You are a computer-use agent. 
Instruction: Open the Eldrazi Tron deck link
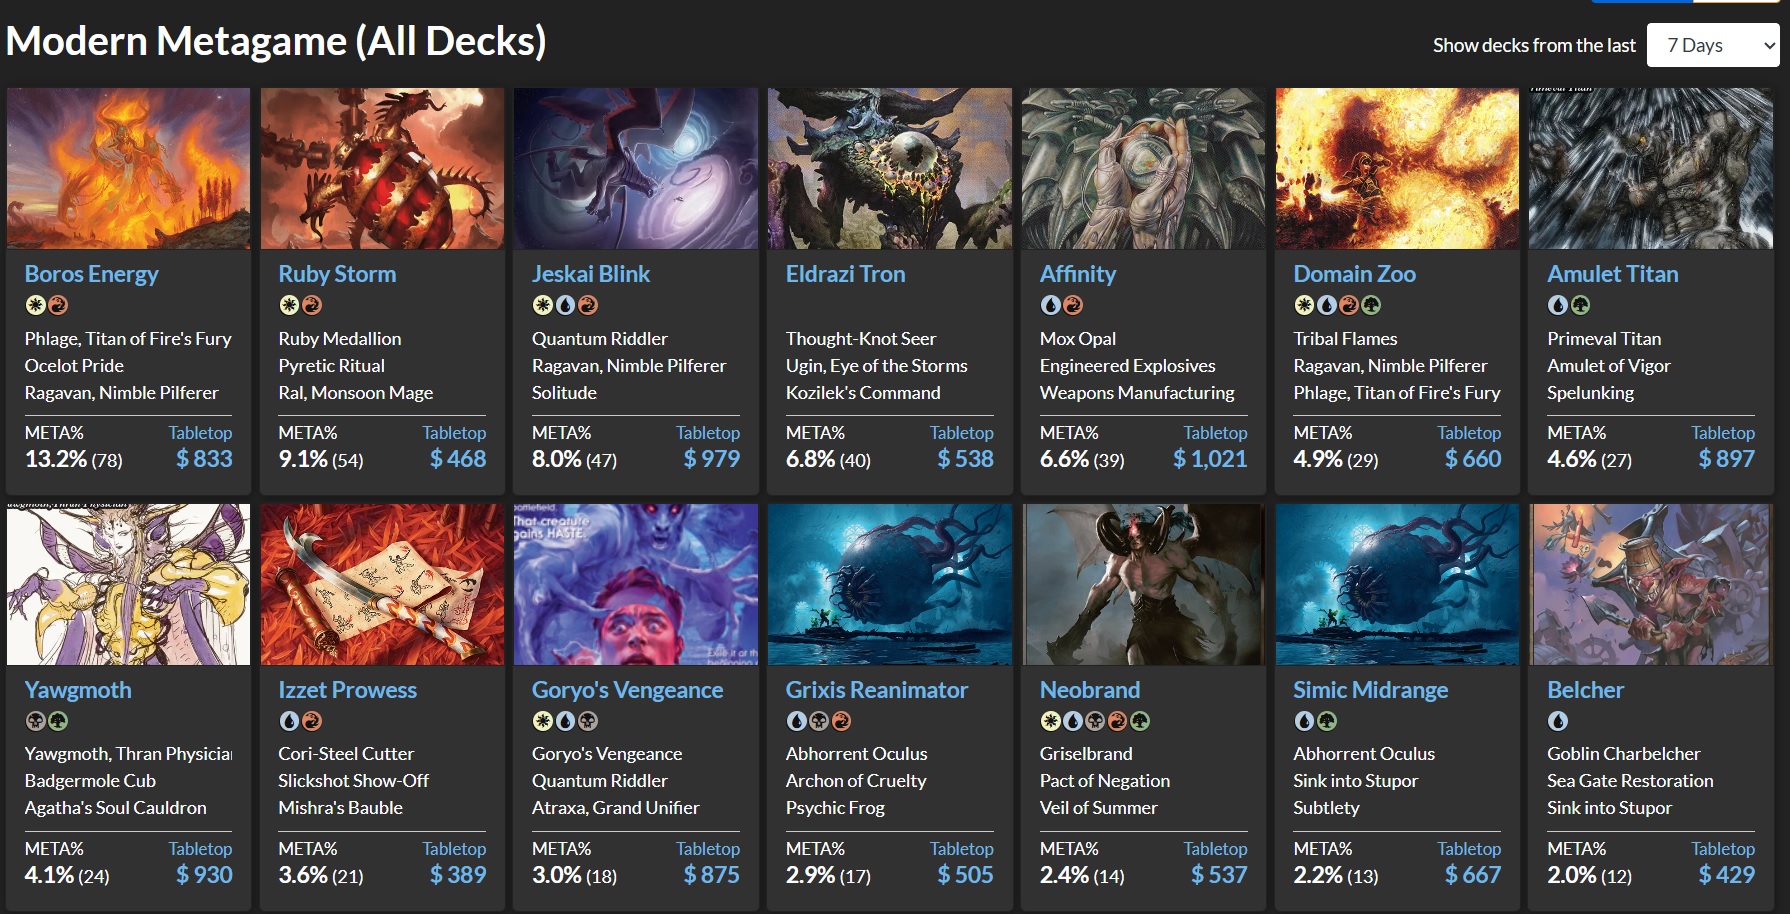[x=845, y=274]
